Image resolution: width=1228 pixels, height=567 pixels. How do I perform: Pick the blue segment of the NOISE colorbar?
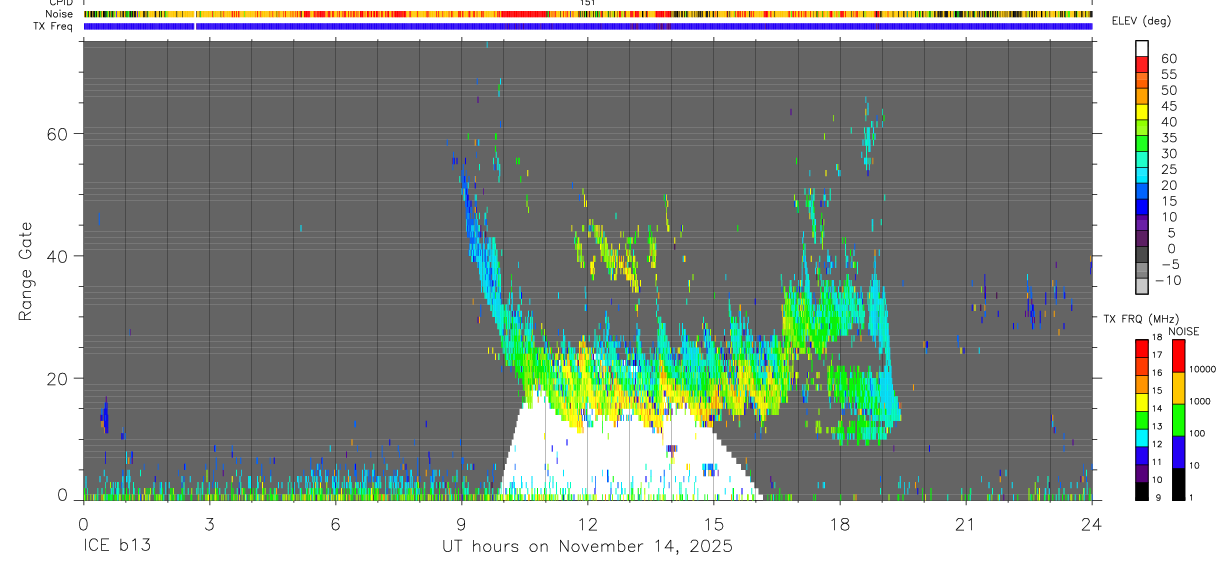pos(1178,451)
